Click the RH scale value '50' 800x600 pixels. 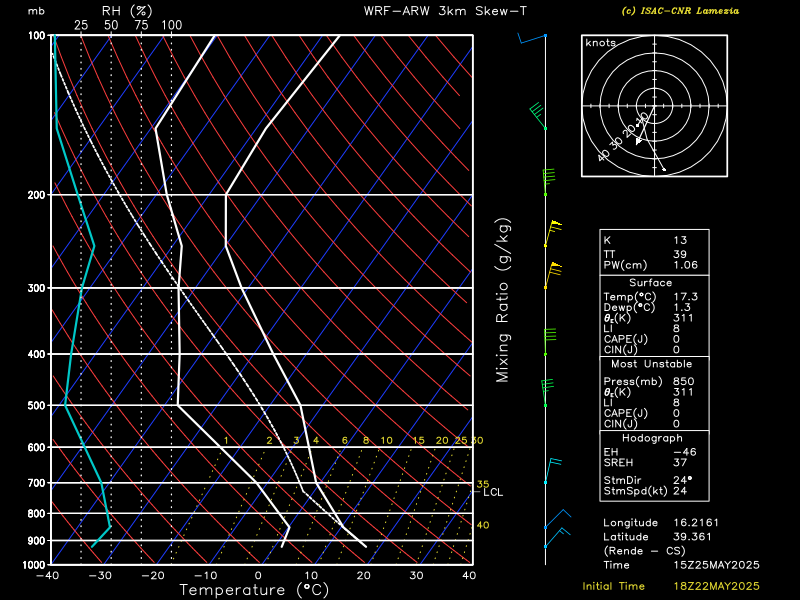pos(111,25)
